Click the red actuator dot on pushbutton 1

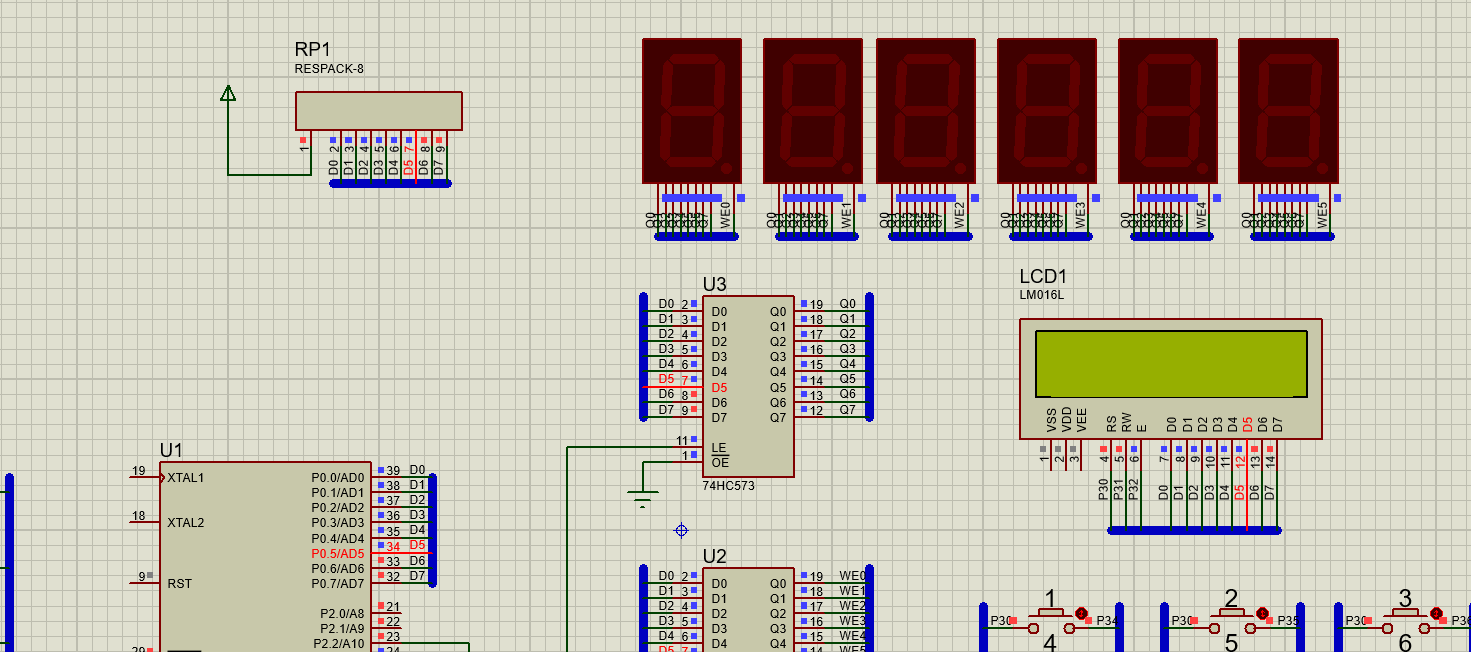pos(1081,613)
